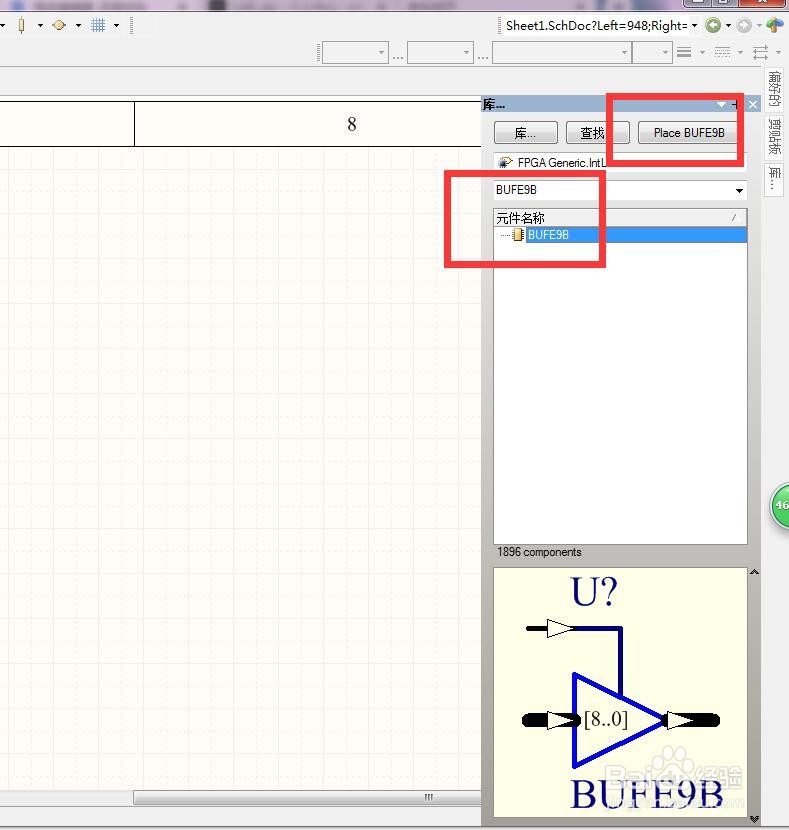Open the Back history dropdown arrow
This screenshot has height=830, width=789.
(x=728, y=25)
